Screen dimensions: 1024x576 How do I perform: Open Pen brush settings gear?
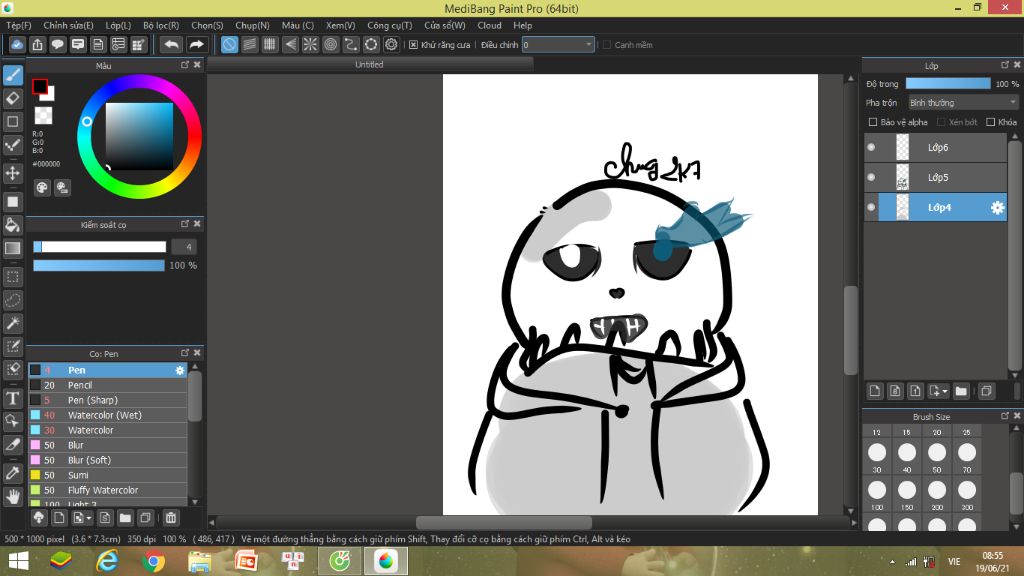pos(180,370)
